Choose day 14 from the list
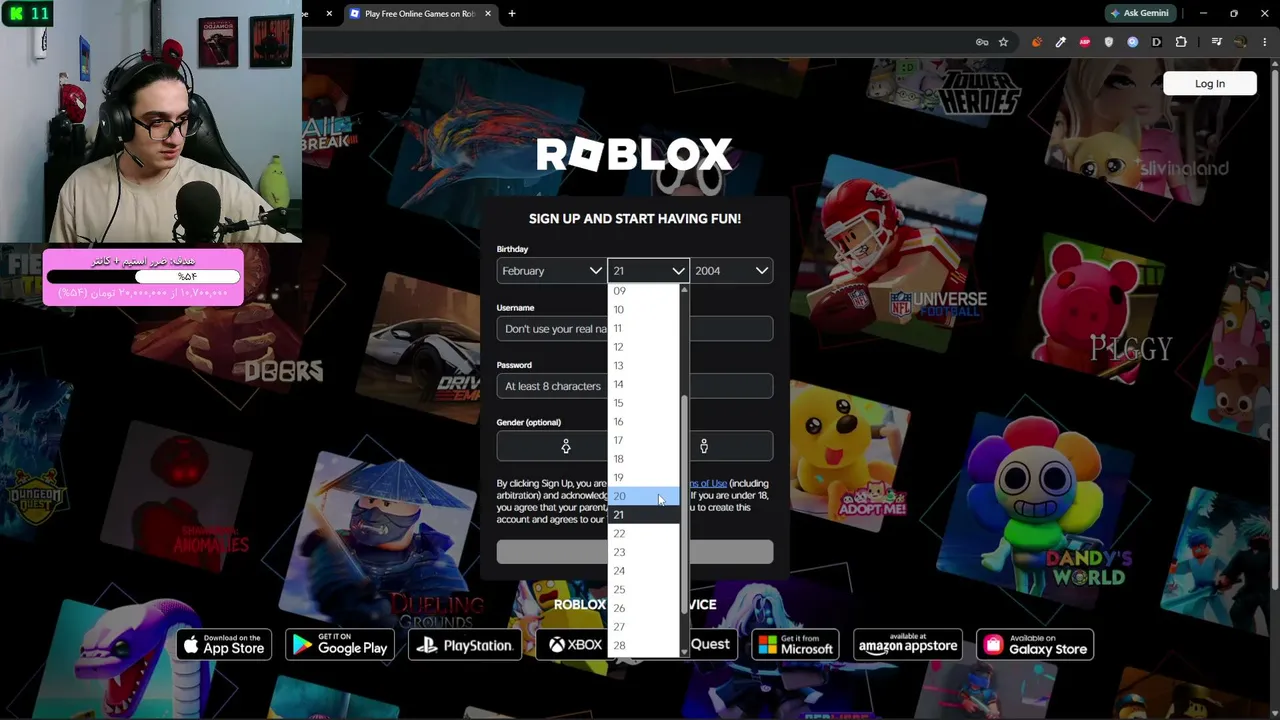Image resolution: width=1280 pixels, height=720 pixels. pos(644,384)
